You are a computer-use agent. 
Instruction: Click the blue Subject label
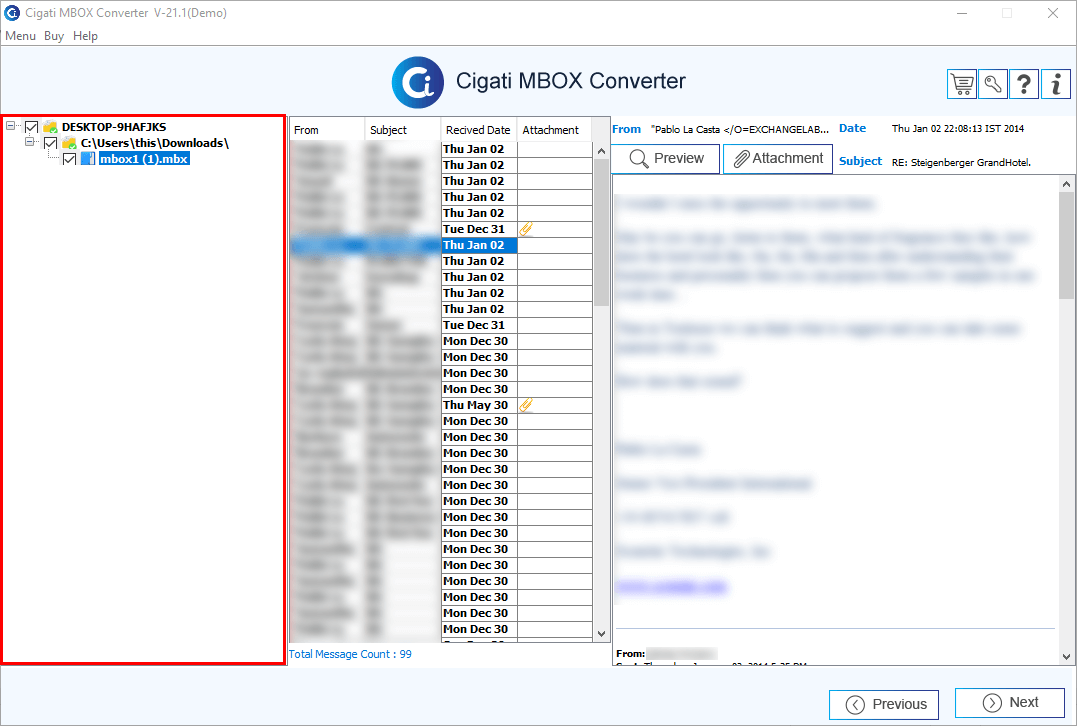click(860, 161)
